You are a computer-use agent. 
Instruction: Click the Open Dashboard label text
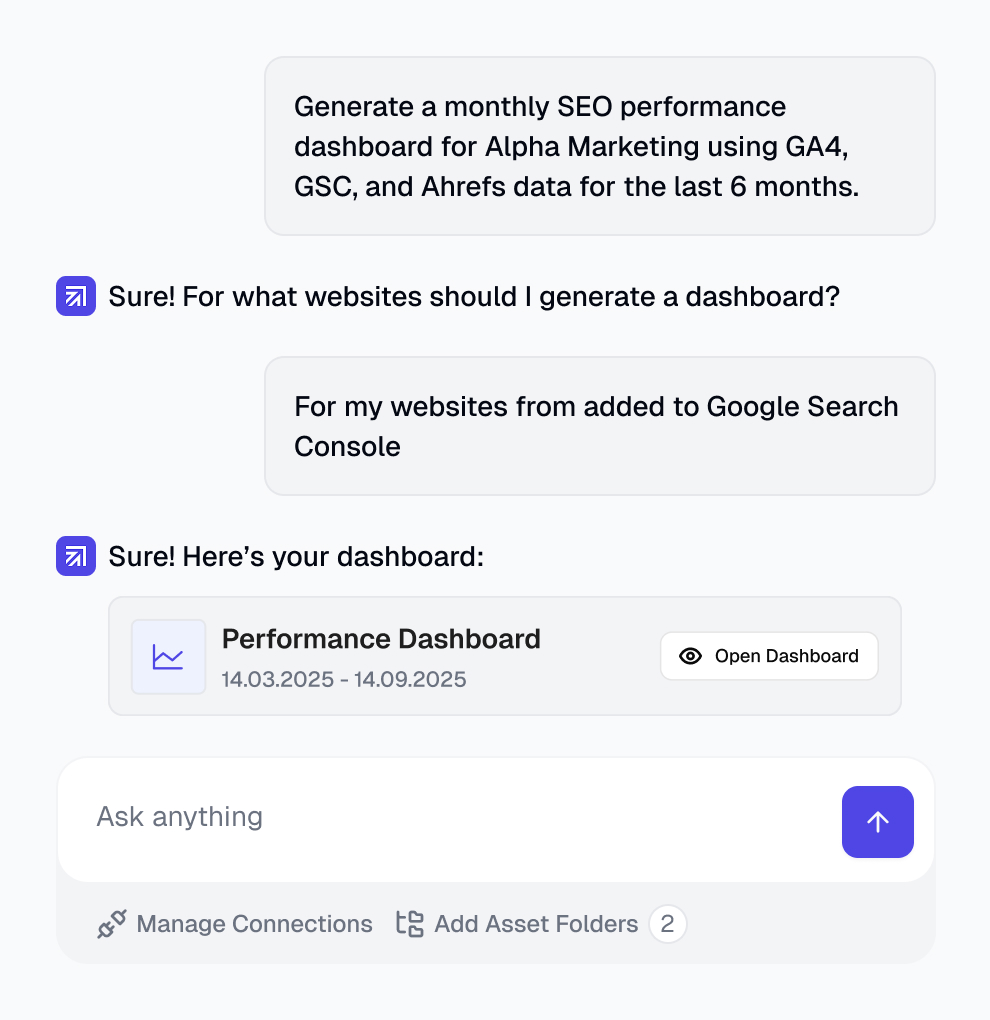(x=786, y=656)
